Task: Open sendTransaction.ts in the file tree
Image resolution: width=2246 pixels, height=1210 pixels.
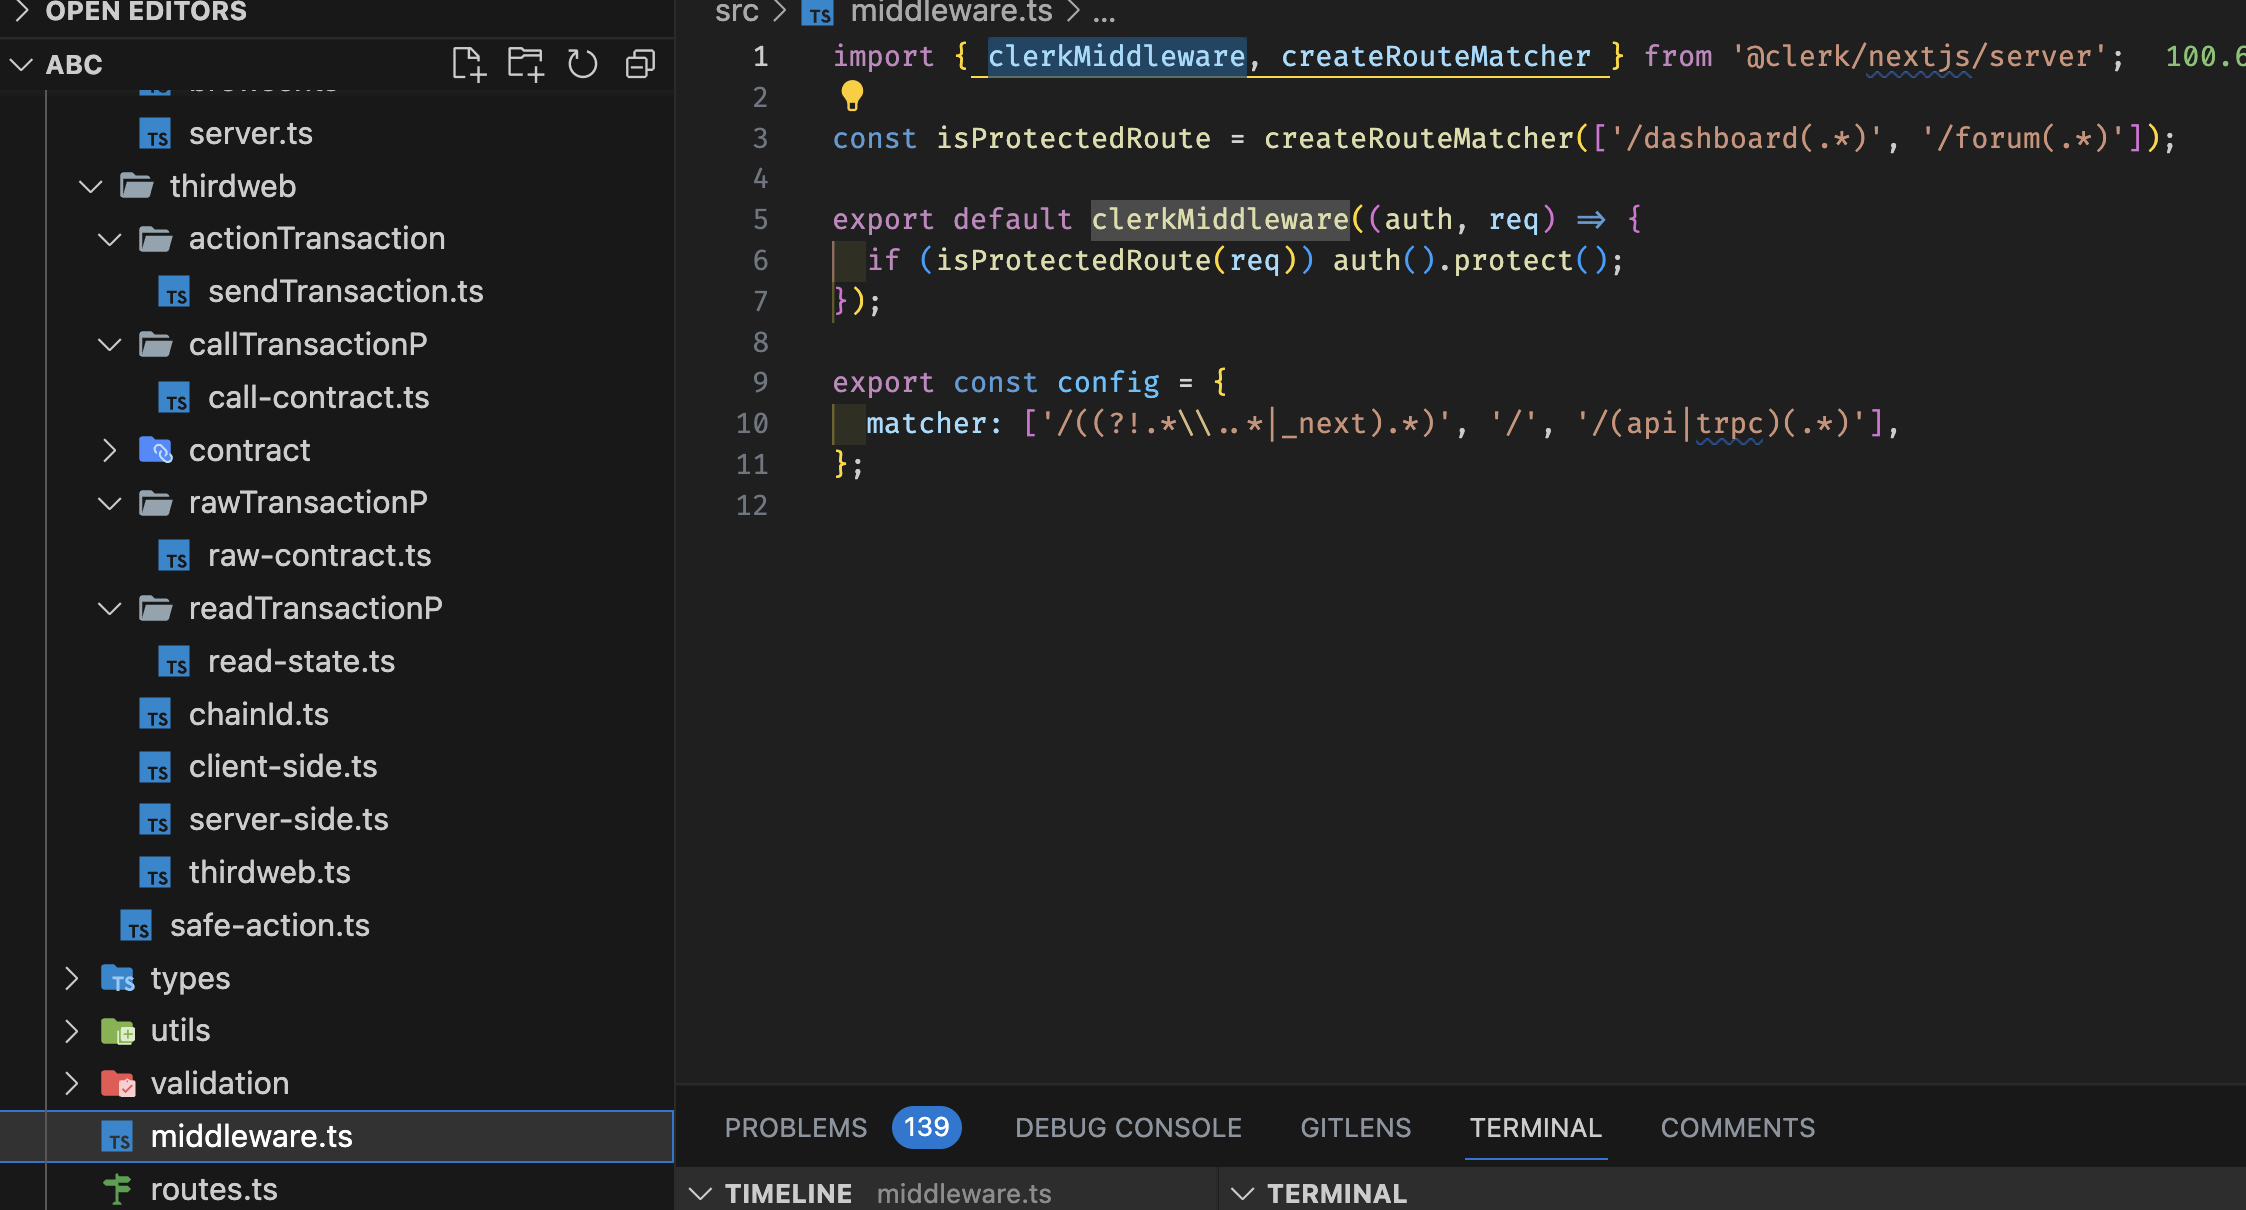Action: [345, 291]
